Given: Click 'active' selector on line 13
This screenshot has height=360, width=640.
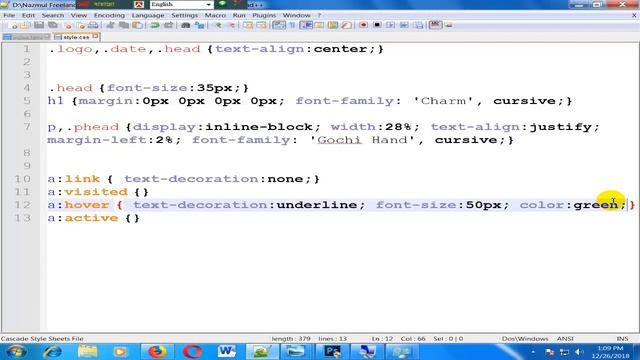Looking at the screenshot, I should coord(91,218).
